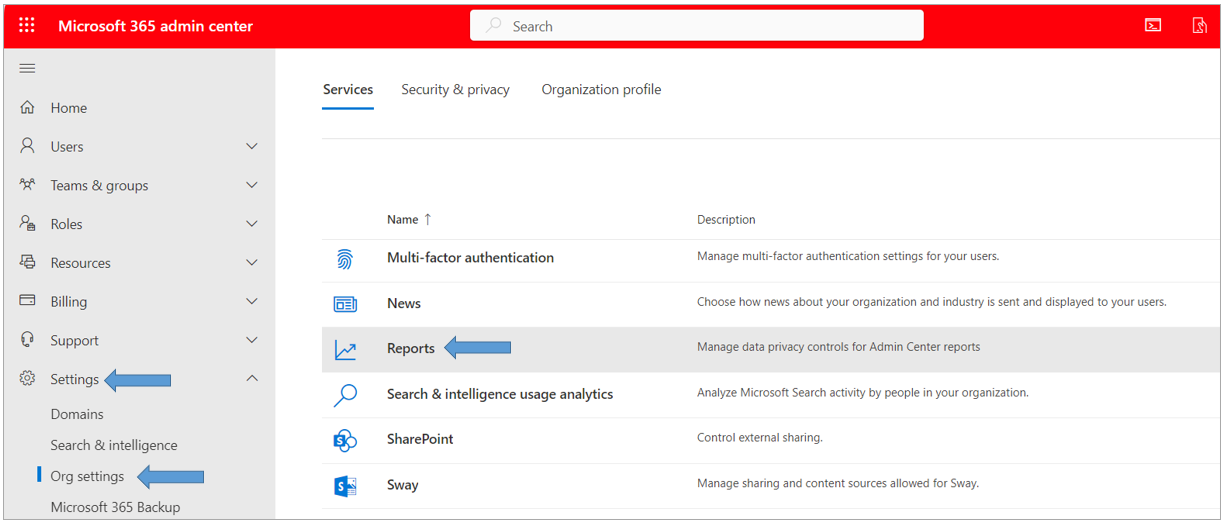The width and height of the screenshot is (1226, 522).
Task: Open the app launcher waffle icon
Action: pyautogui.click(x=27, y=26)
